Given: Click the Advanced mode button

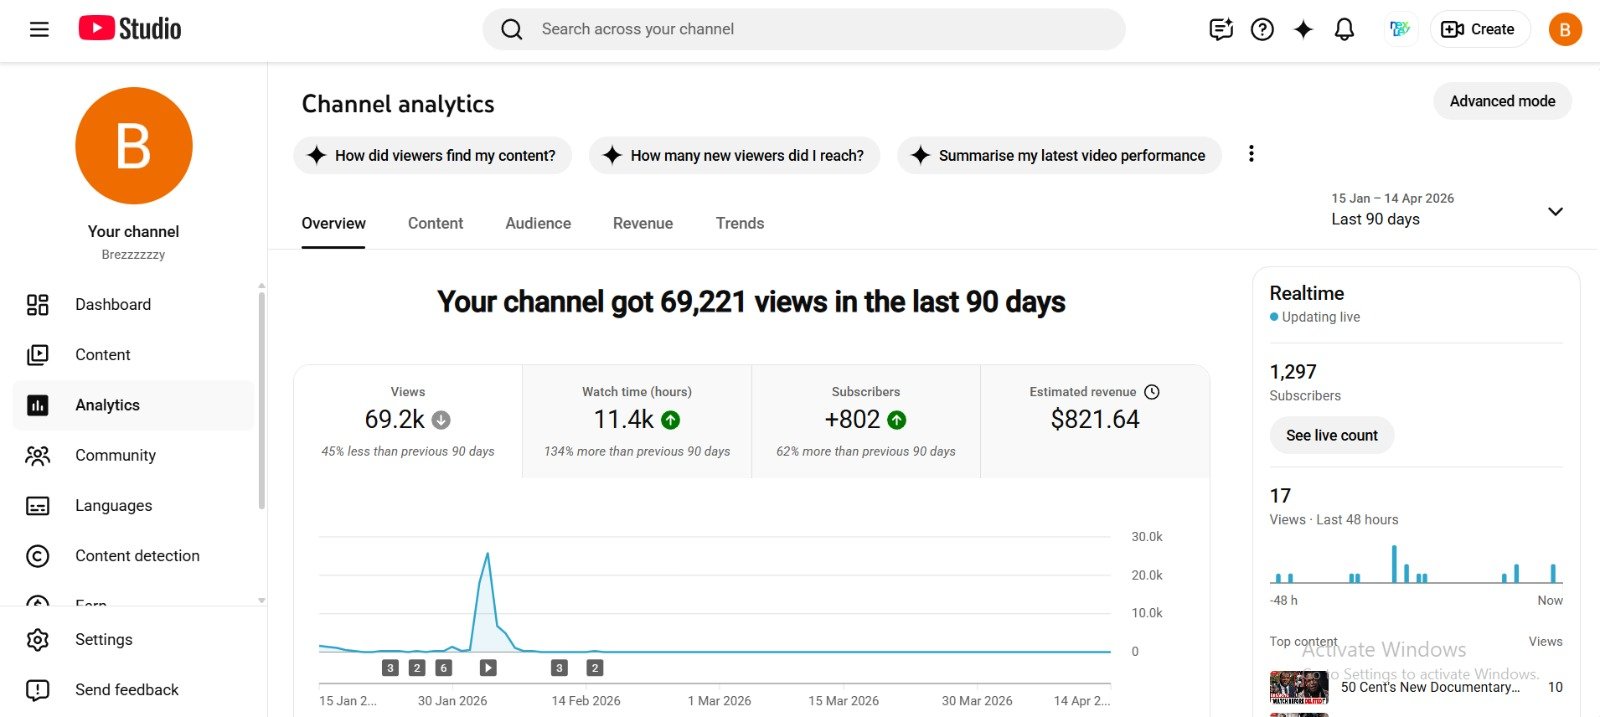Looking at the screenshot, I should [x=1502, y=101].
